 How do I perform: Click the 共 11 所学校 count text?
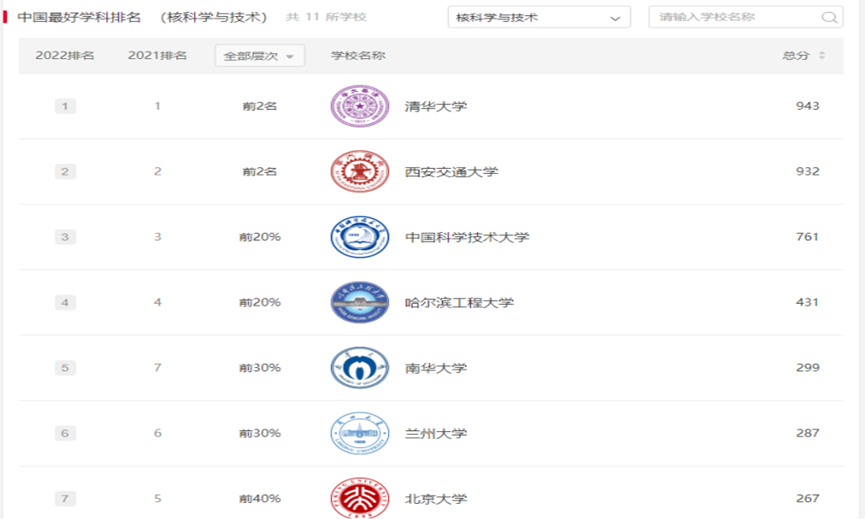[x=326, y=17]
